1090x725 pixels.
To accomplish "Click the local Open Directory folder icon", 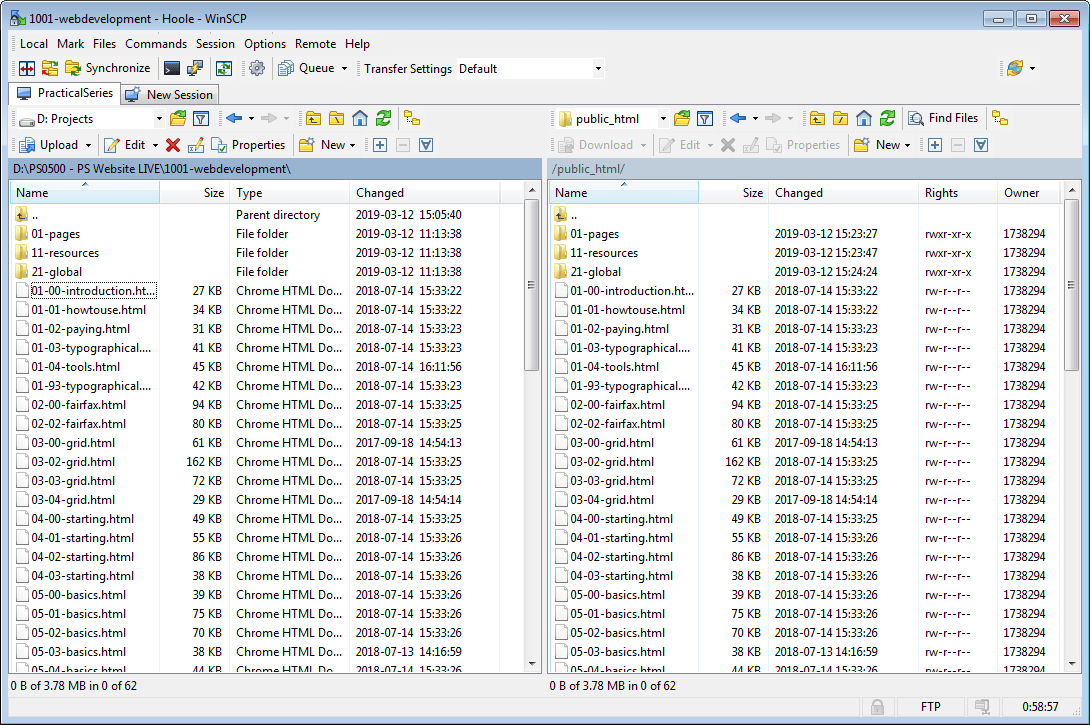I will pos(178,119).
